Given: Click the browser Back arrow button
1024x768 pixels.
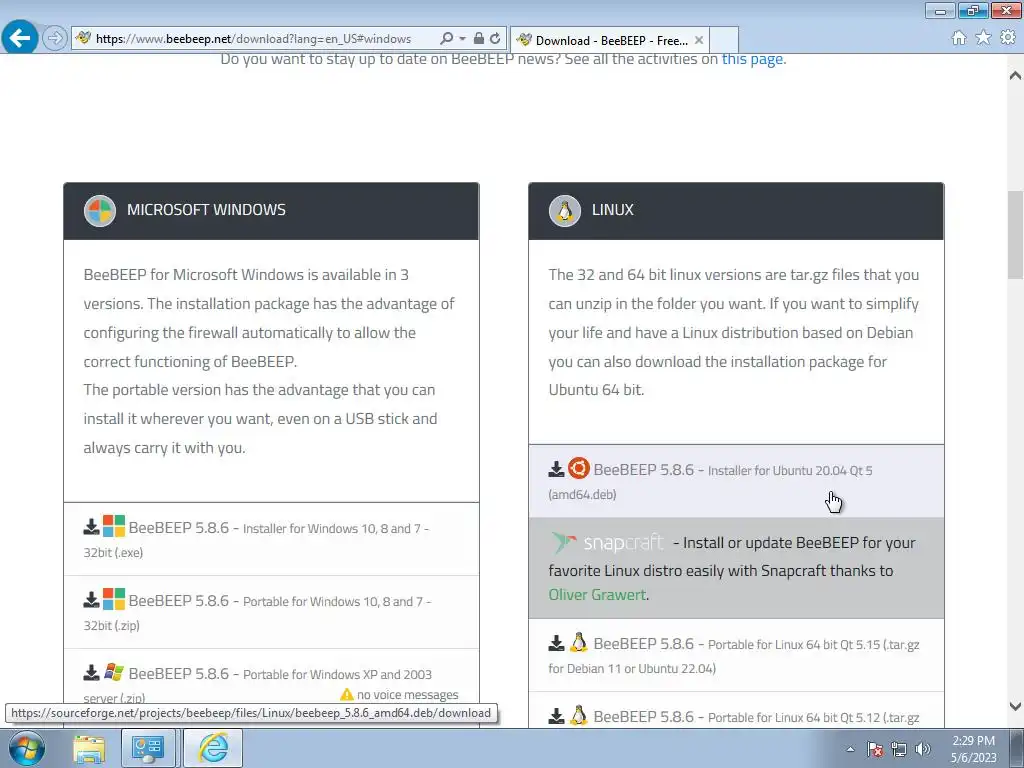Looking at the screenshot, I should [x=20, y=38].
